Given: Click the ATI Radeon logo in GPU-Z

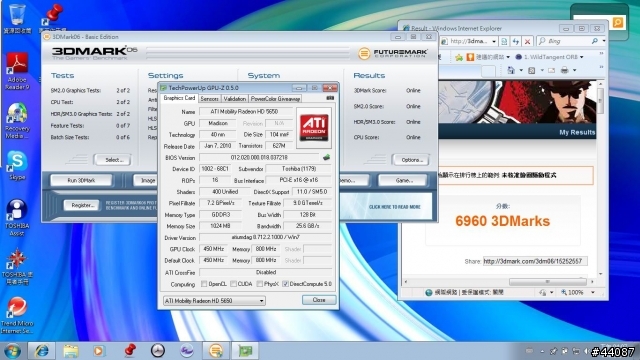Looking at the screenshot, I should tap(314, 128).
